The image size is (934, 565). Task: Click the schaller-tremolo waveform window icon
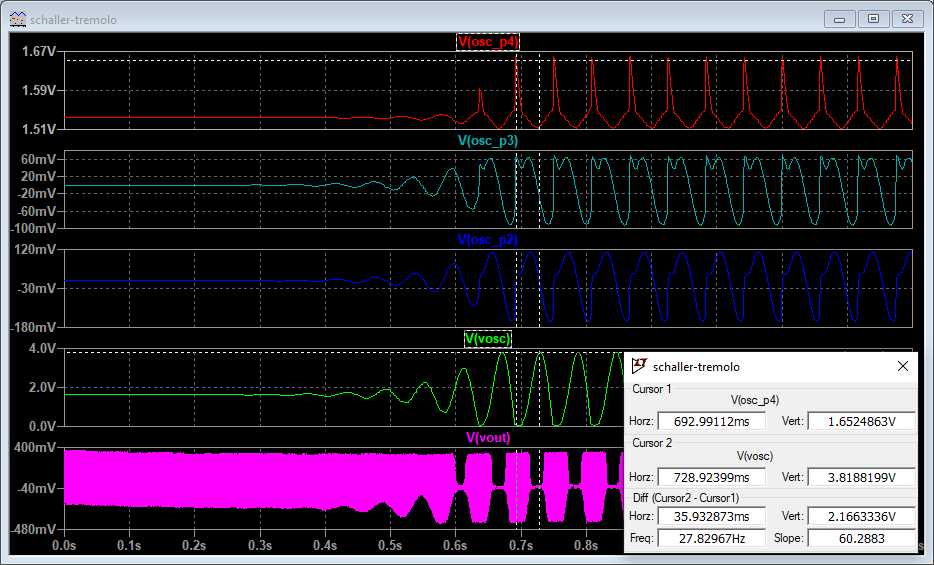click(18, 18)
